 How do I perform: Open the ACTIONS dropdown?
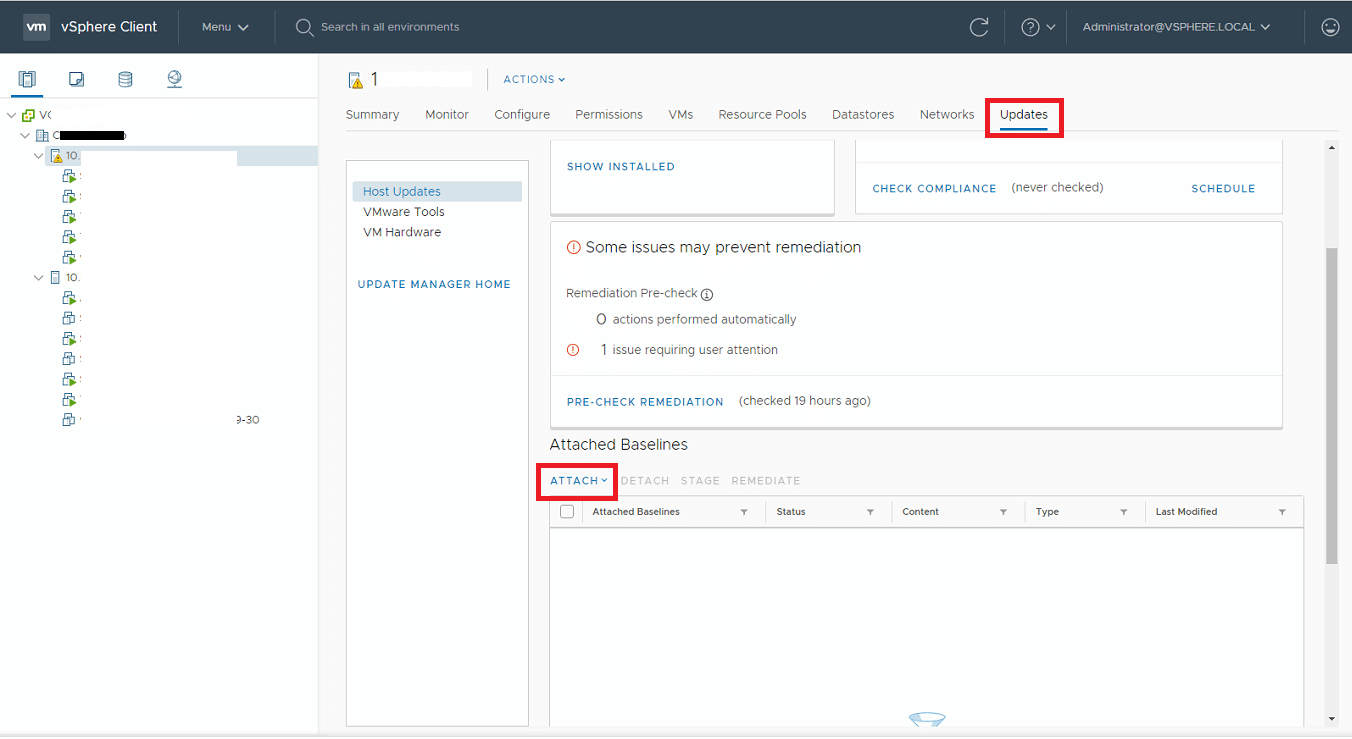tap(534, 79)
